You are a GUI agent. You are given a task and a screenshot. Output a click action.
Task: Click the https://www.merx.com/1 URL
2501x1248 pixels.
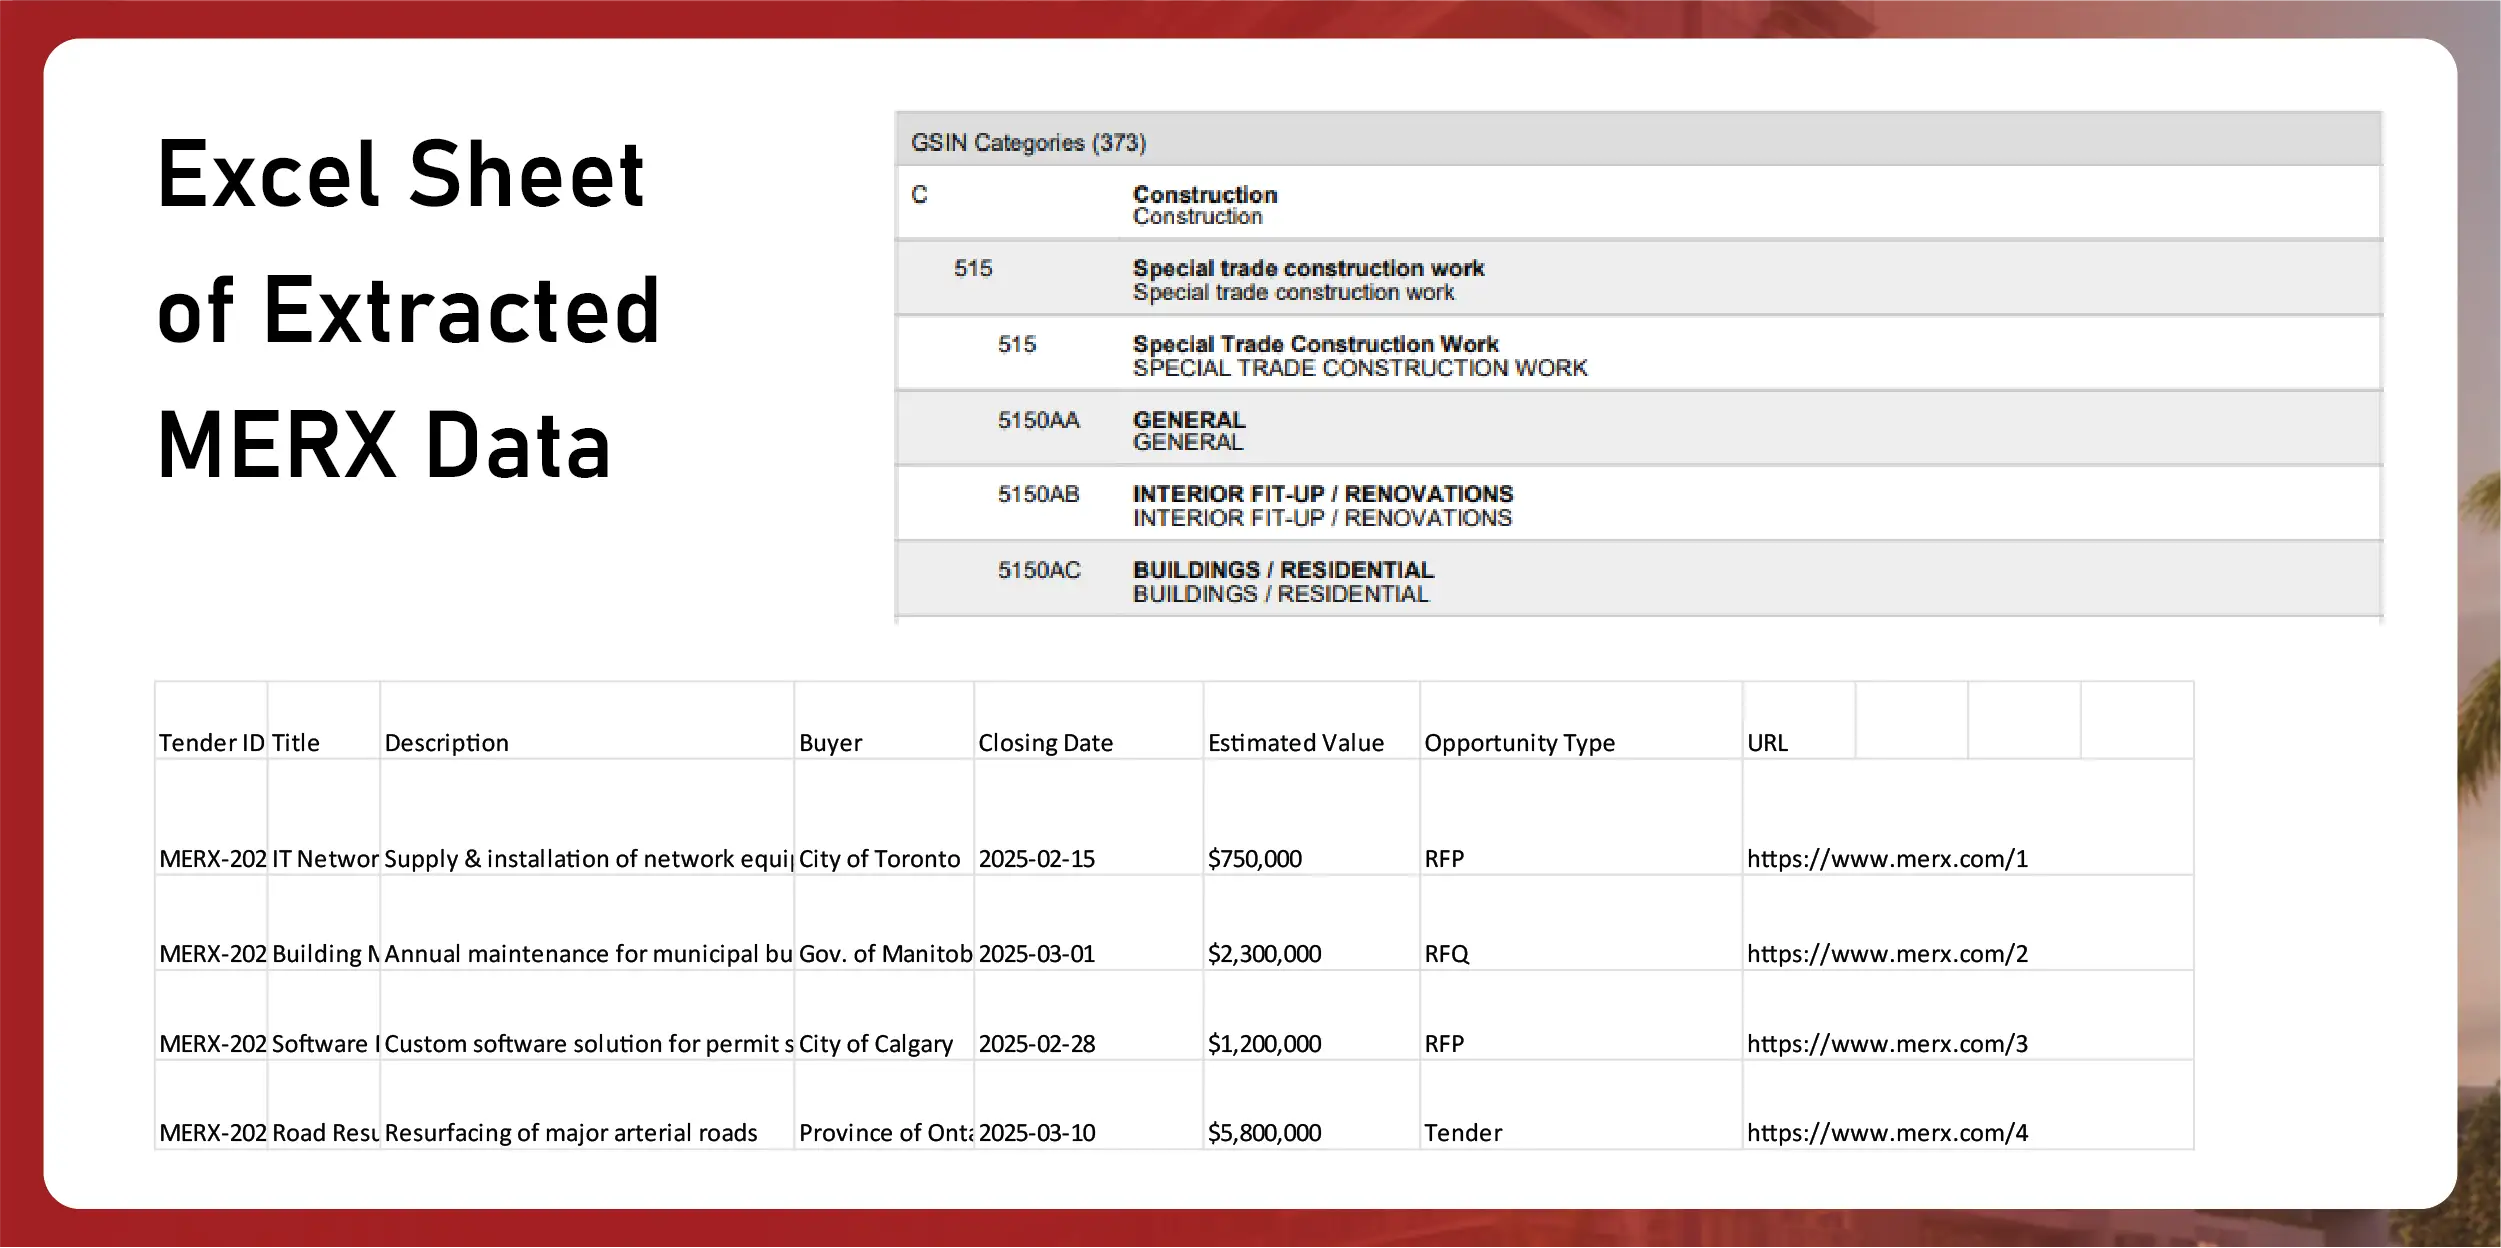(x=1886, y=859)
